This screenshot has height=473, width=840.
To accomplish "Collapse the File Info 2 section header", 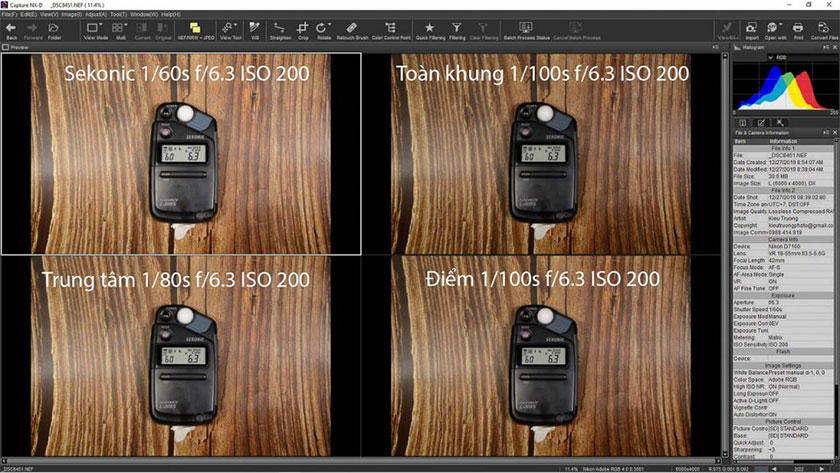I will (x=783, y=190).
